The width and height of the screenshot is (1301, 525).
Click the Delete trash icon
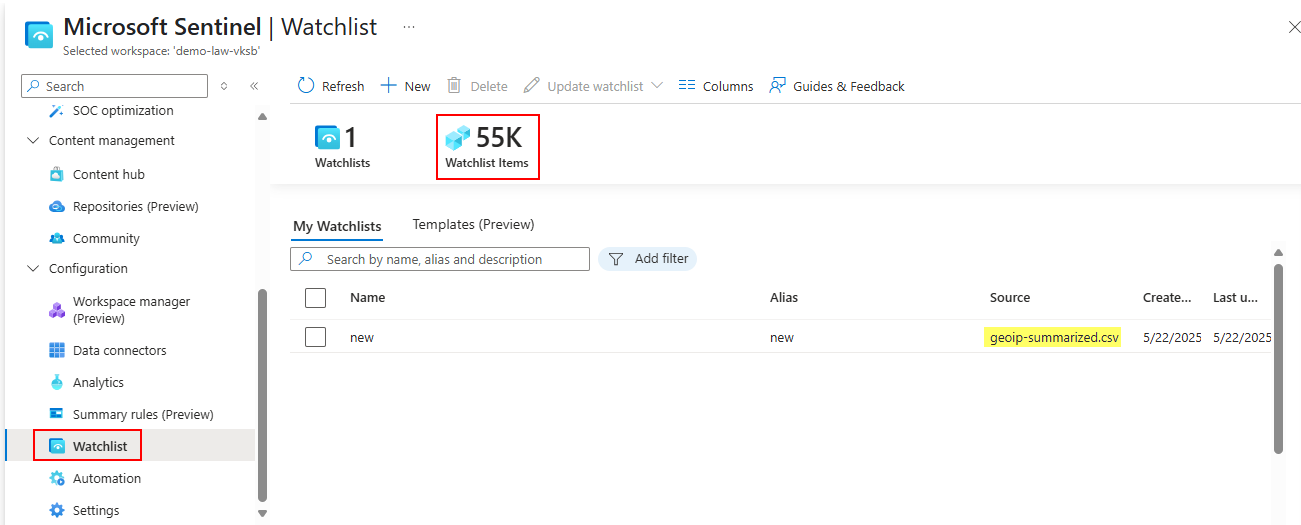(x=454, y=86)
